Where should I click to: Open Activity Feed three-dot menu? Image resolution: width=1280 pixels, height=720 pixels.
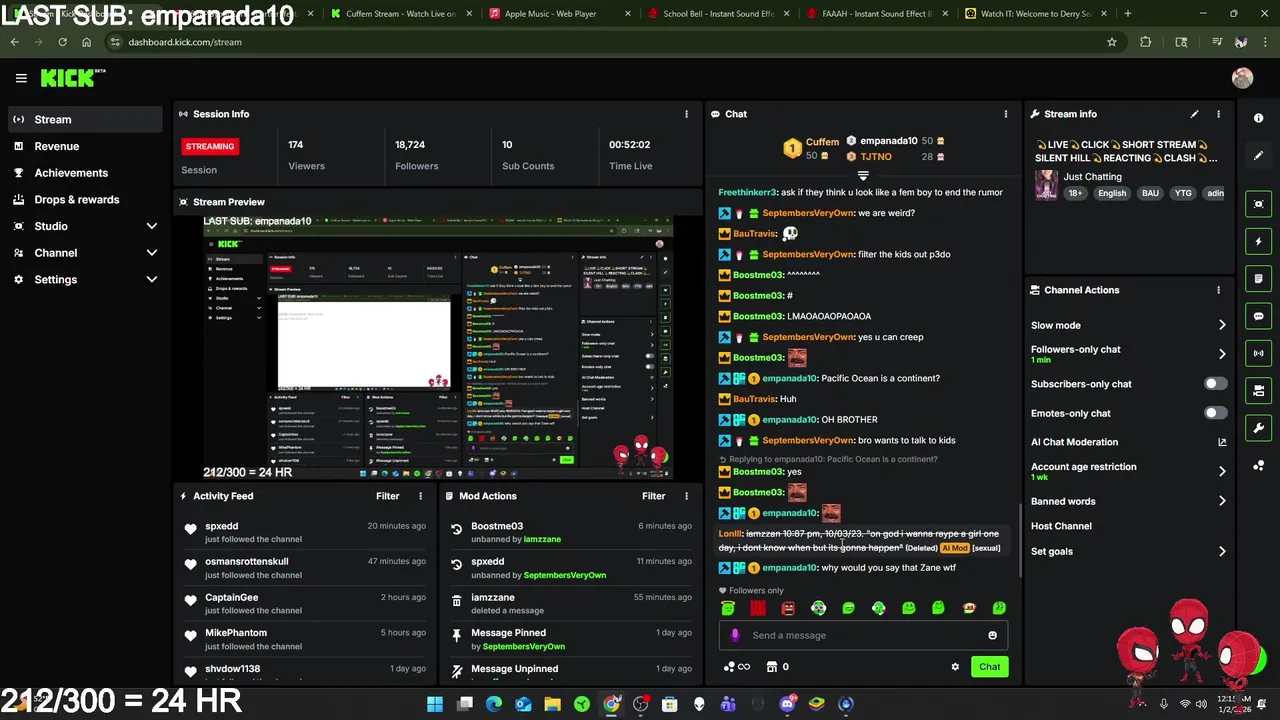pos(420,496)
